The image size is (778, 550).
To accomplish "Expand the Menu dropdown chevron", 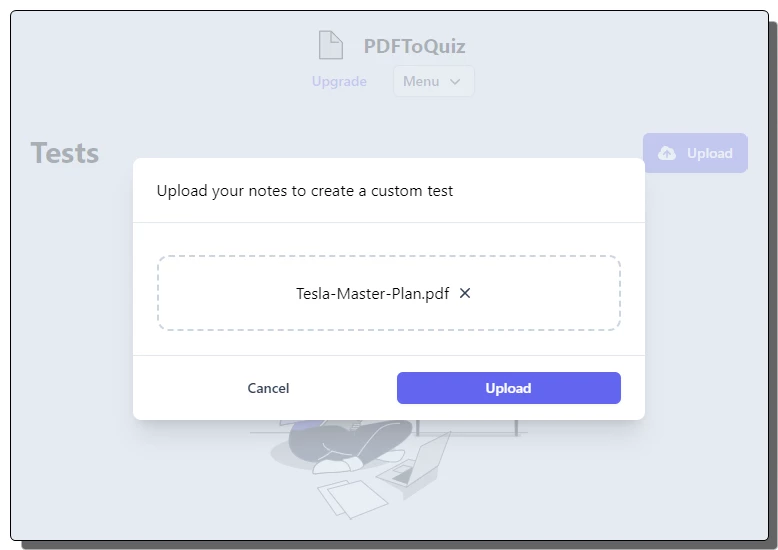I will pyautogui.click(x=455, y=81).
